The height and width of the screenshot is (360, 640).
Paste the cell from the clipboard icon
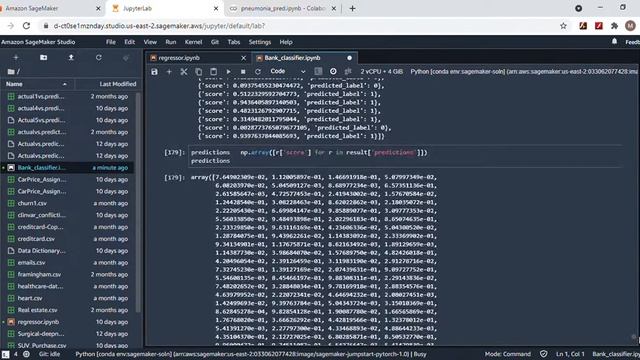click(213, 71)
